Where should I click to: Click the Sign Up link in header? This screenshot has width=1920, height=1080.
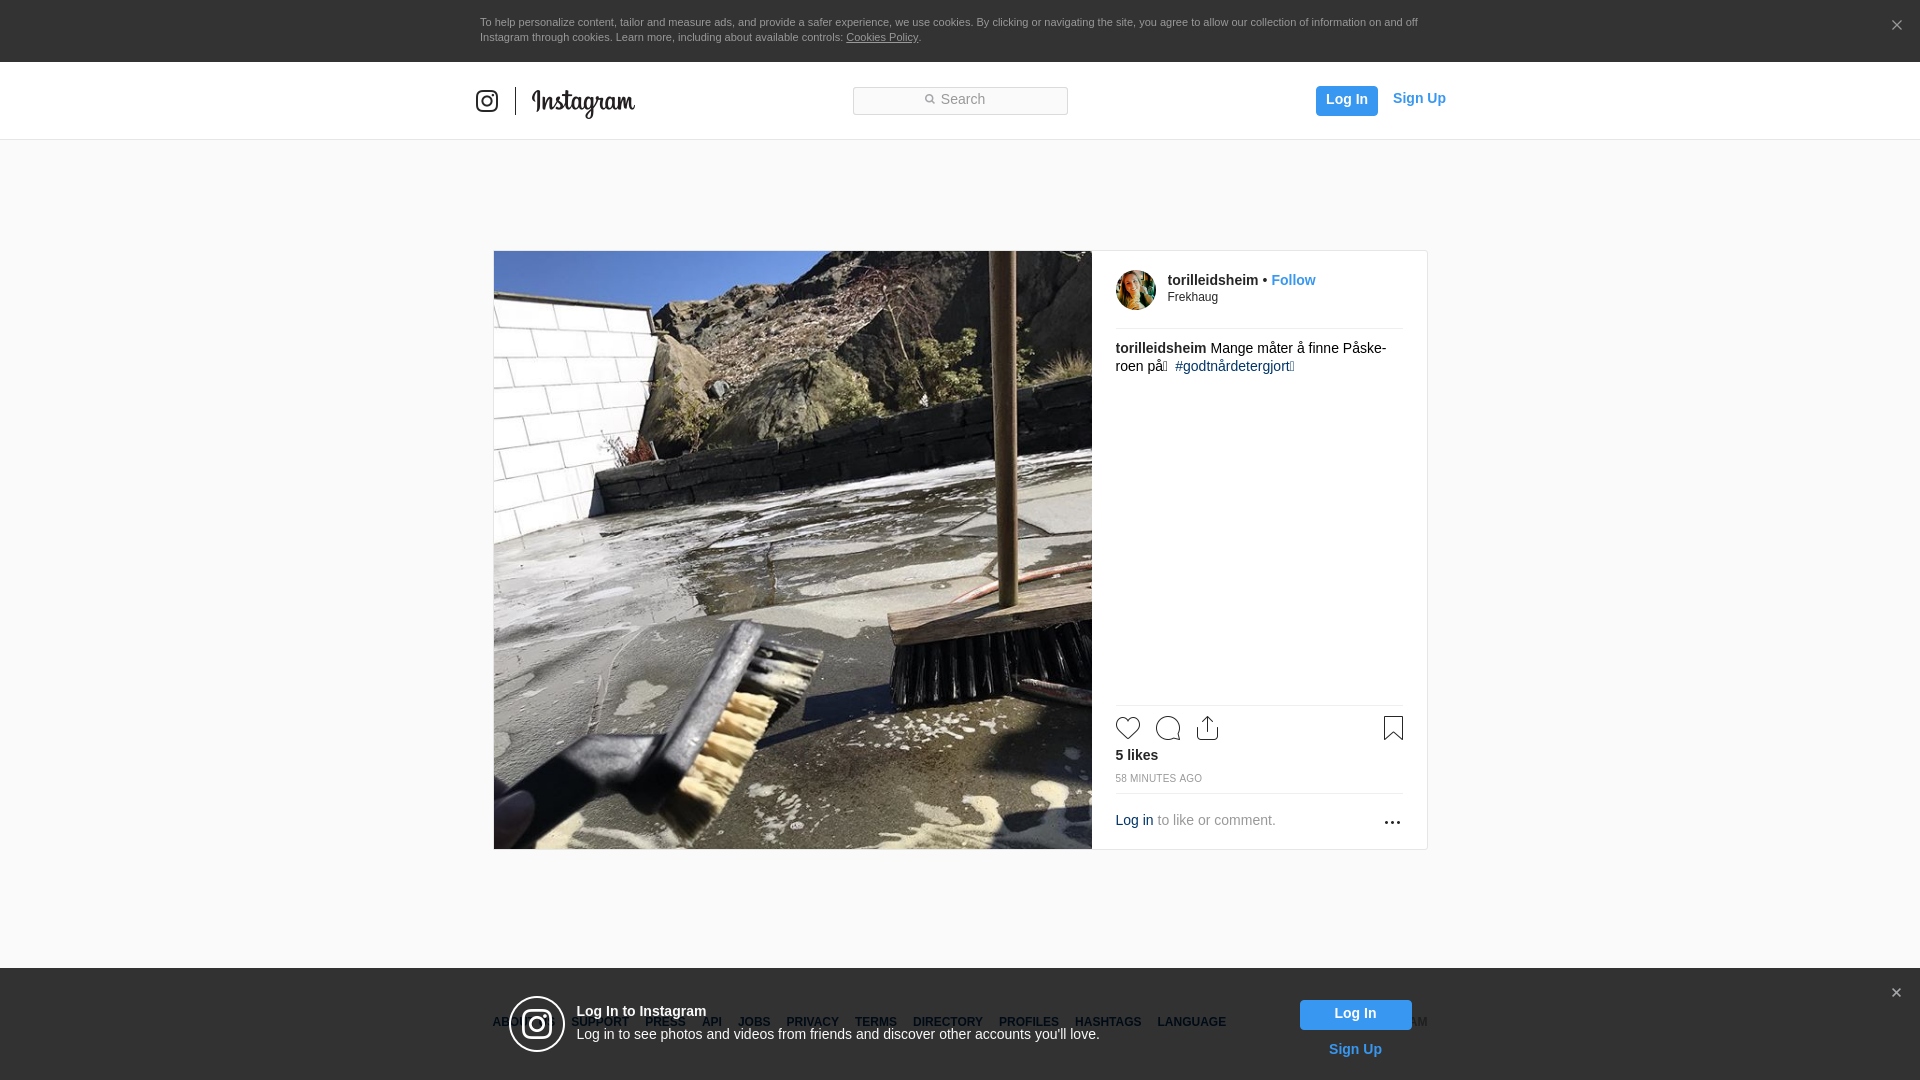[x=1419, y=98]
